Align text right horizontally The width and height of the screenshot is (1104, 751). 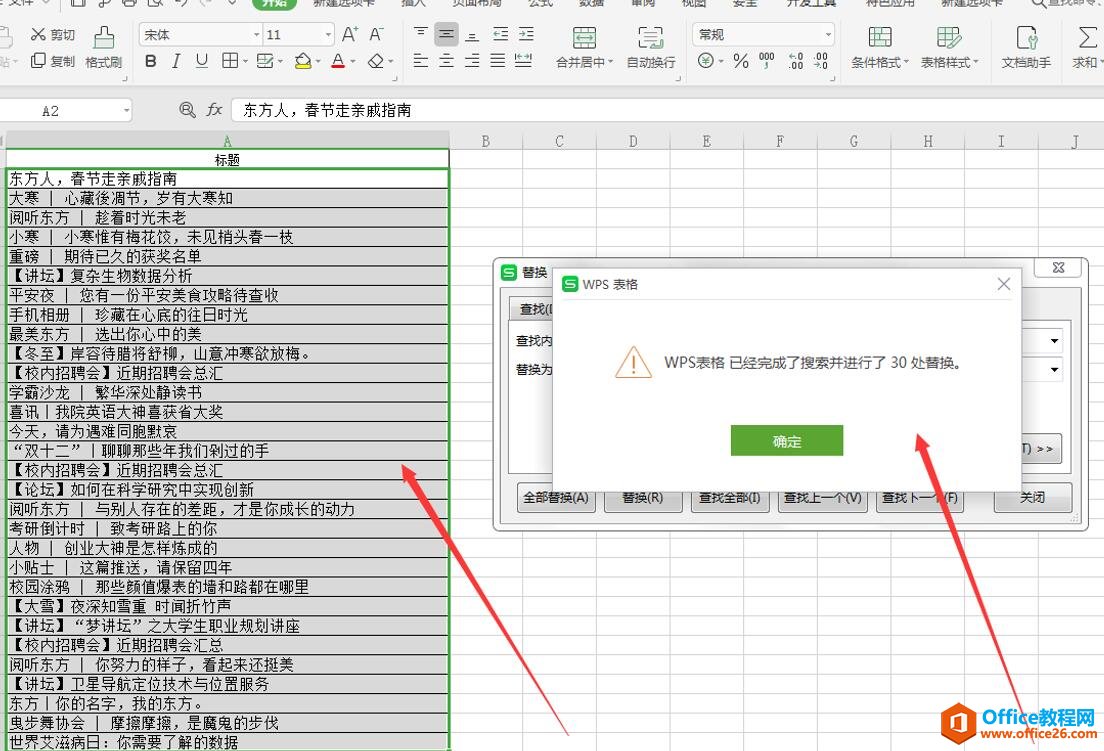click(x=472, y=61)
